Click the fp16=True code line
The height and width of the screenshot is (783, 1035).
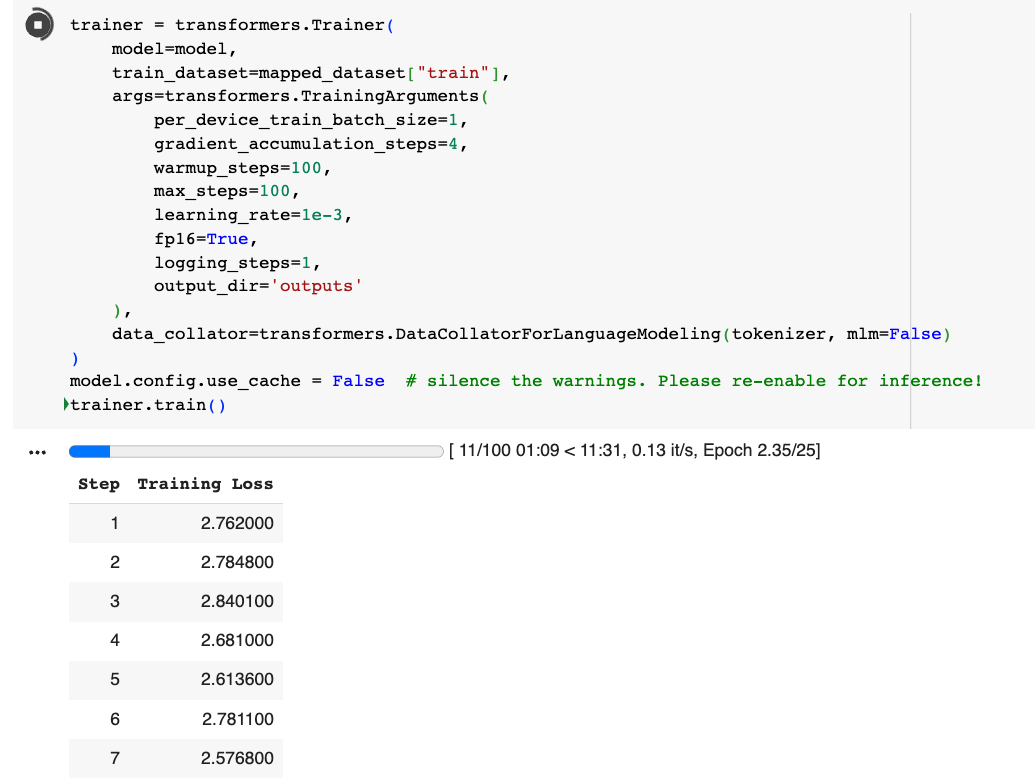(x=205, y=239)
